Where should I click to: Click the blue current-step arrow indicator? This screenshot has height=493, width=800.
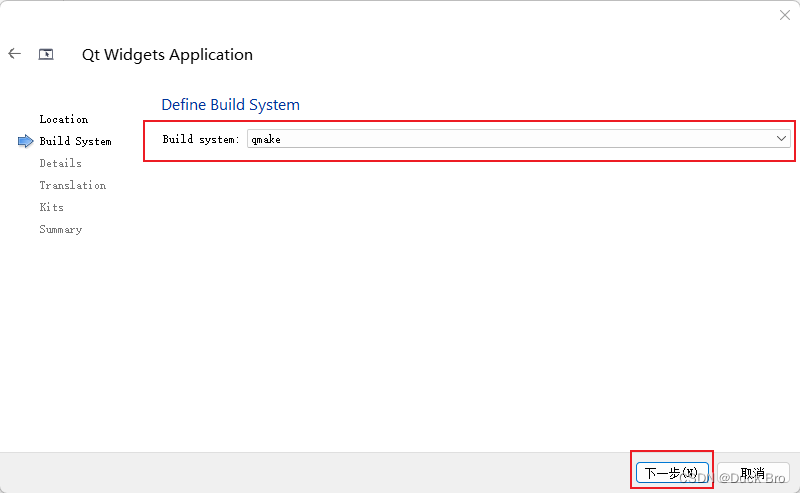coord(26,141)
